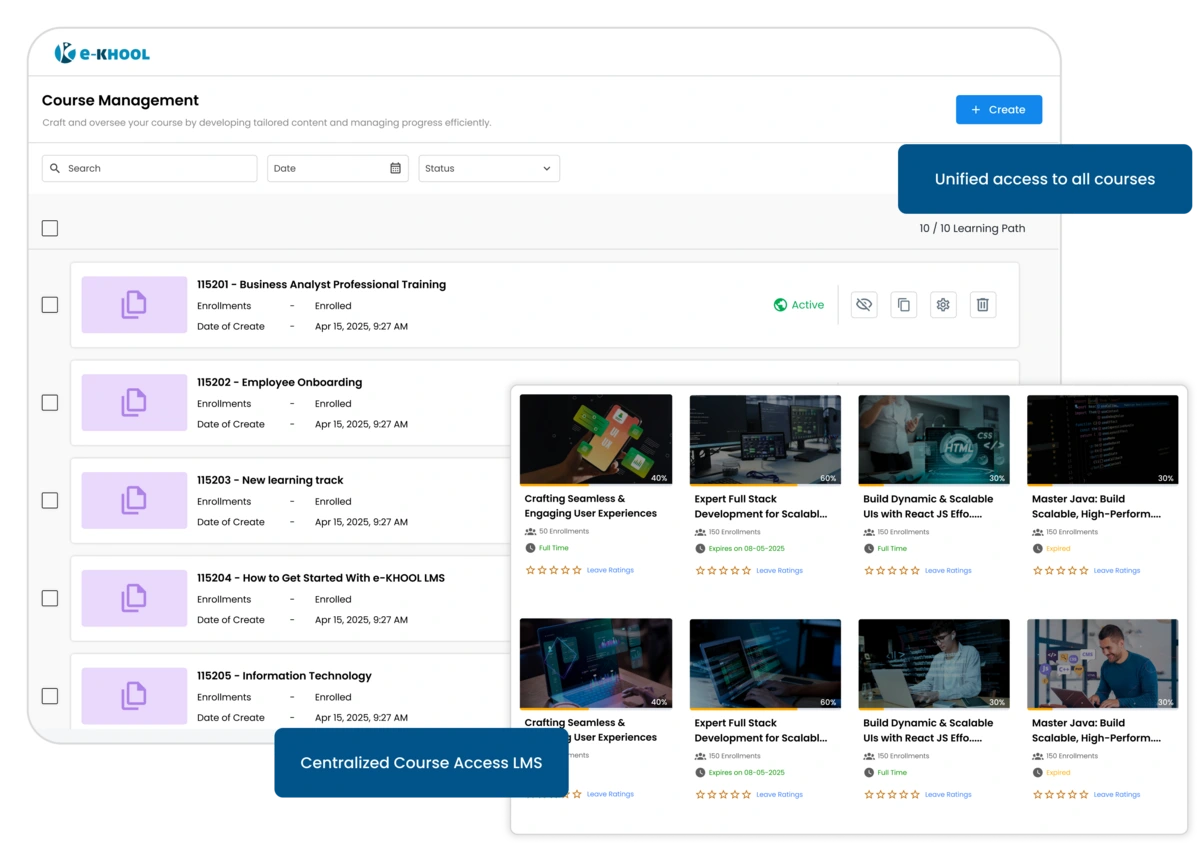Image resolution: width=1200 pixels, height=847 pixels.
Task: Click Leave Ratings under Expert Full Stack Development
Action: point(779,570)
